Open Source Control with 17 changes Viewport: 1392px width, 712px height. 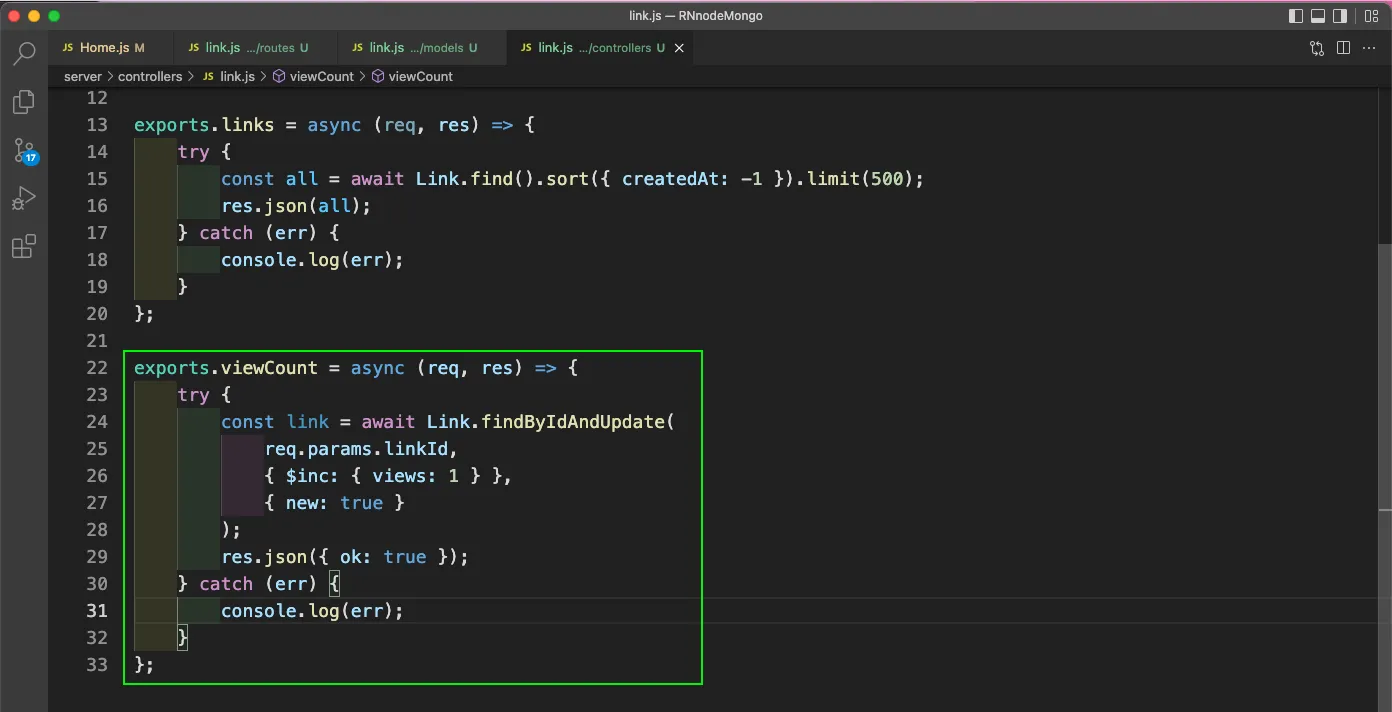pos(25,151)
